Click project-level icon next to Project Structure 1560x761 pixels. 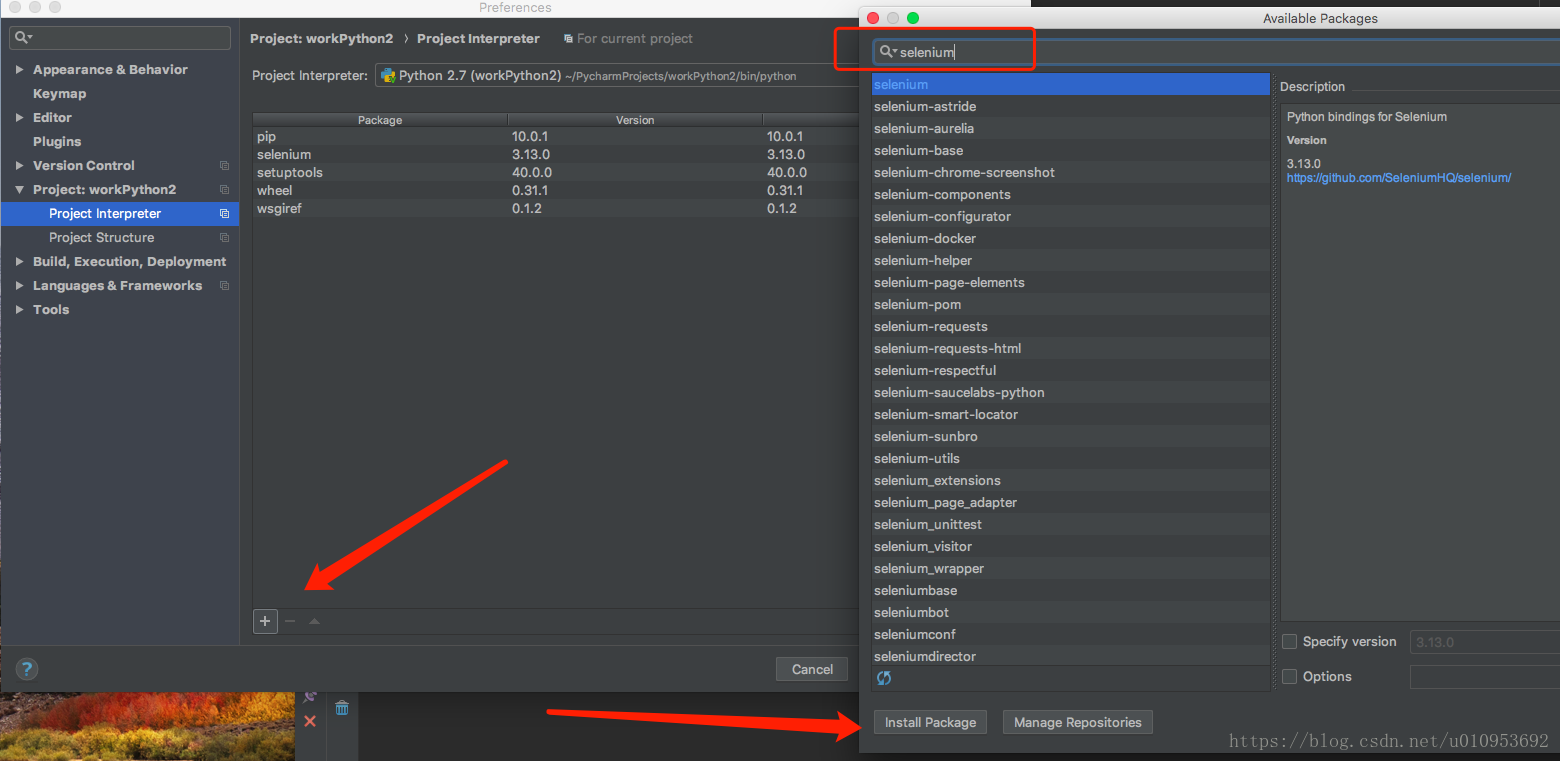click(x=224, y=238)
